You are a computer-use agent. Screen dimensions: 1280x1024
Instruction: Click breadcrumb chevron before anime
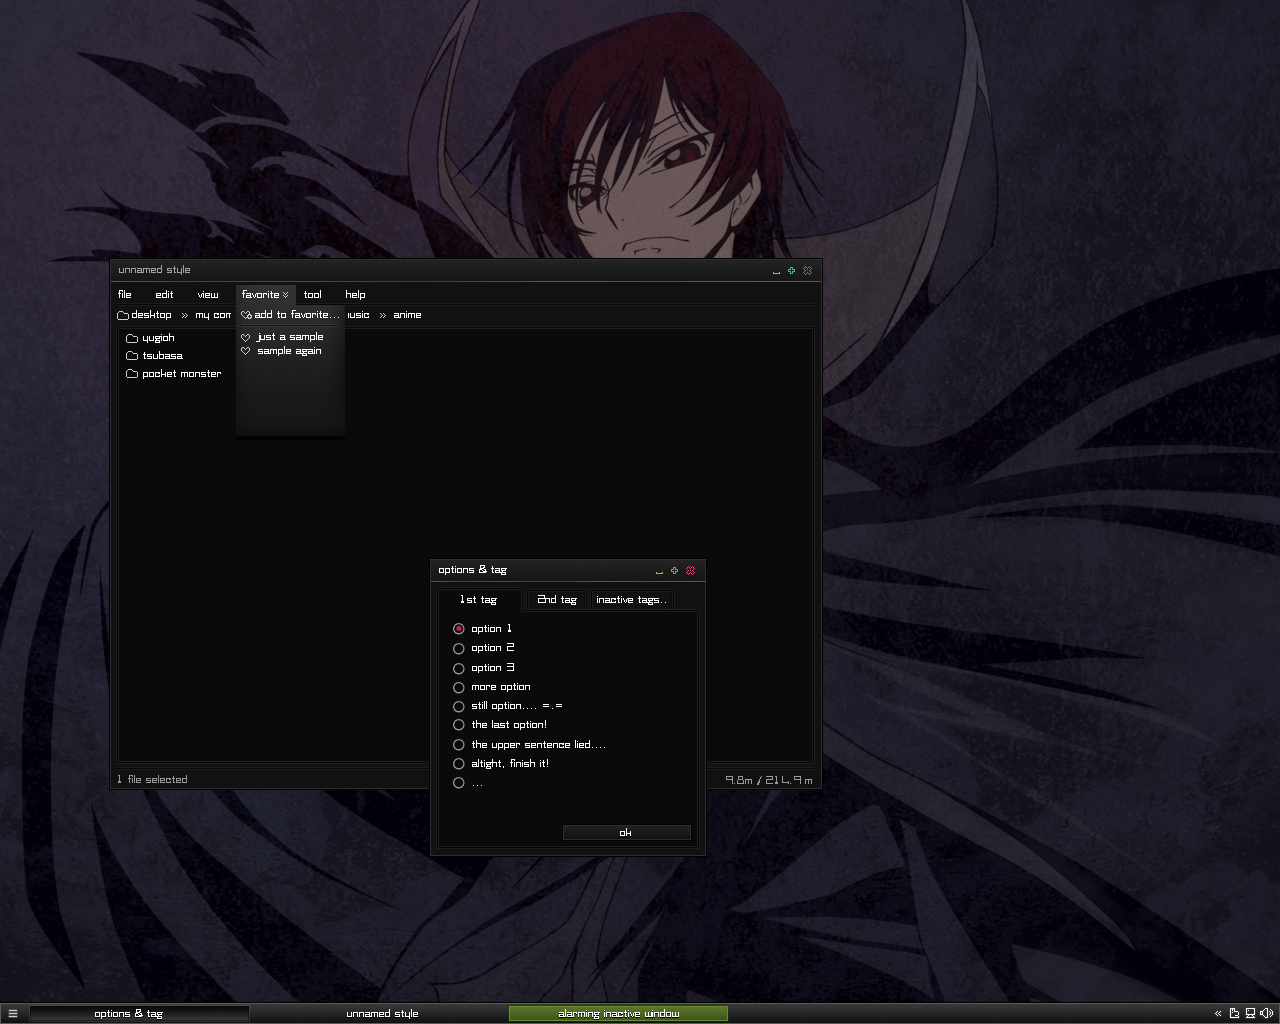pos(382,315)
